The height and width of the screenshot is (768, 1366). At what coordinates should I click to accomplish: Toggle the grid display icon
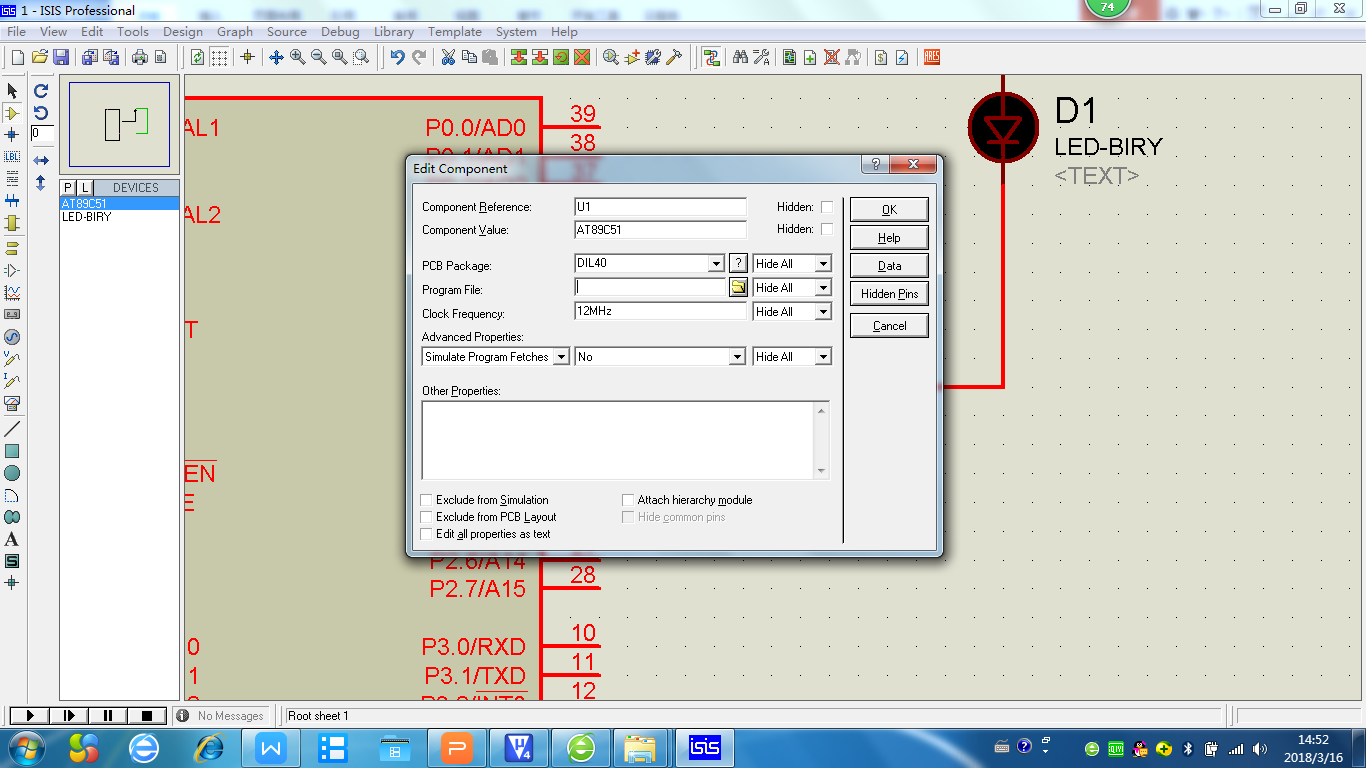click(219, 57)
